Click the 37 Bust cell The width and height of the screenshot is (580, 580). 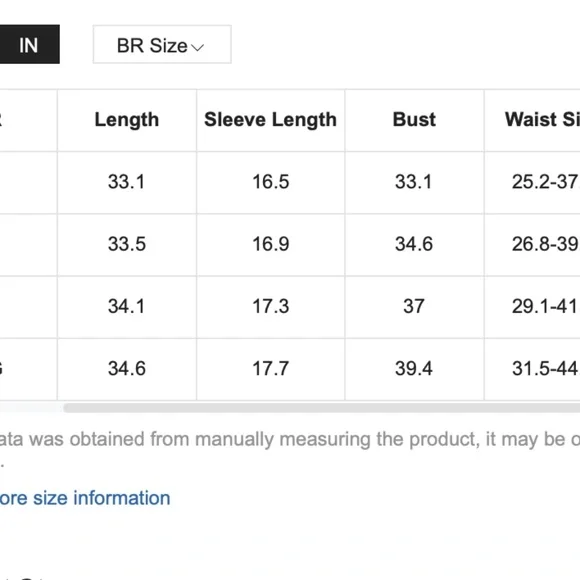pos(414,307)
